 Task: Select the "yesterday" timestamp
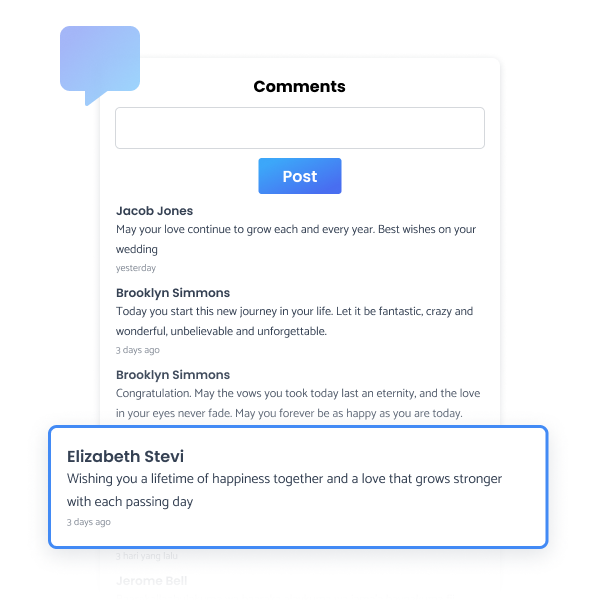(136, 268)
